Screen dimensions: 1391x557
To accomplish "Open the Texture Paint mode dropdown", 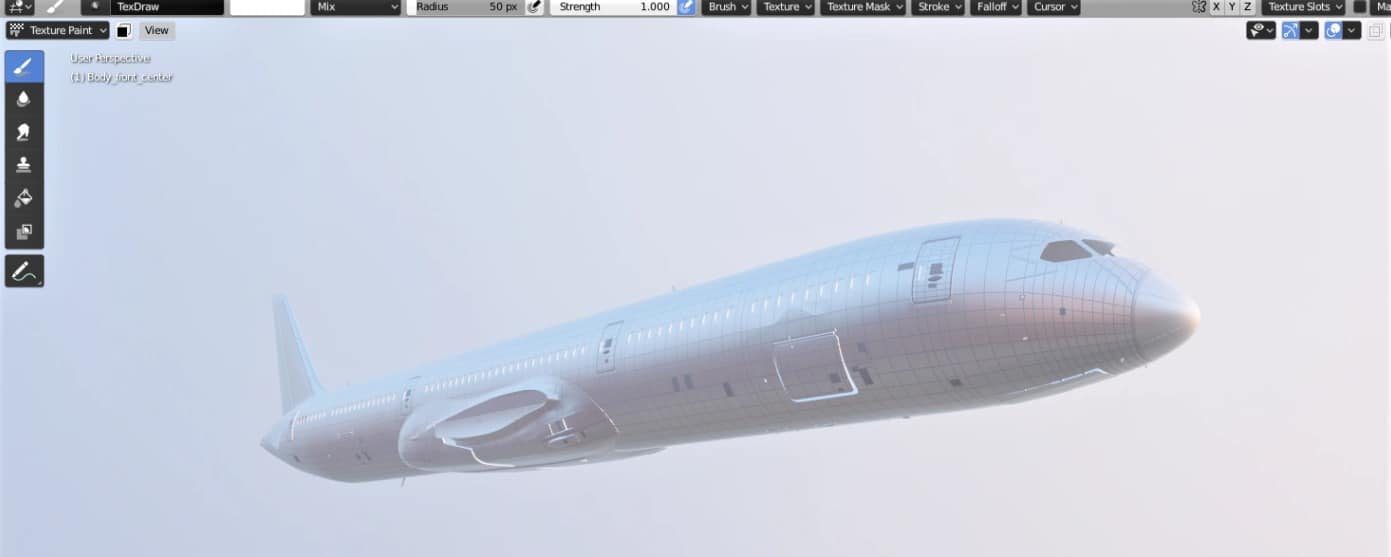I will click(58, 30).
